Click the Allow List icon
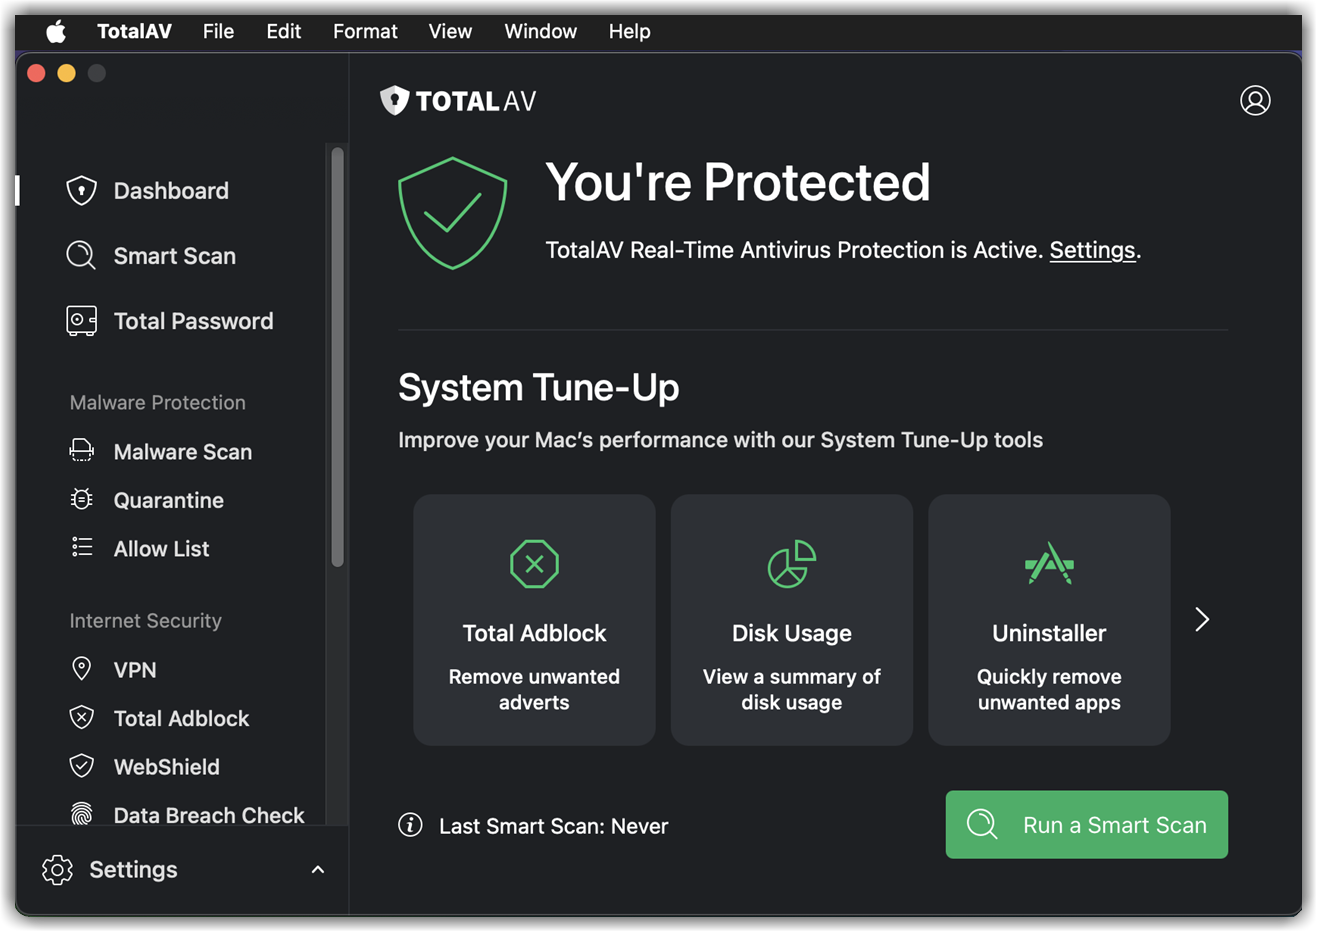The image size is (1317, 932). (82, 548)
